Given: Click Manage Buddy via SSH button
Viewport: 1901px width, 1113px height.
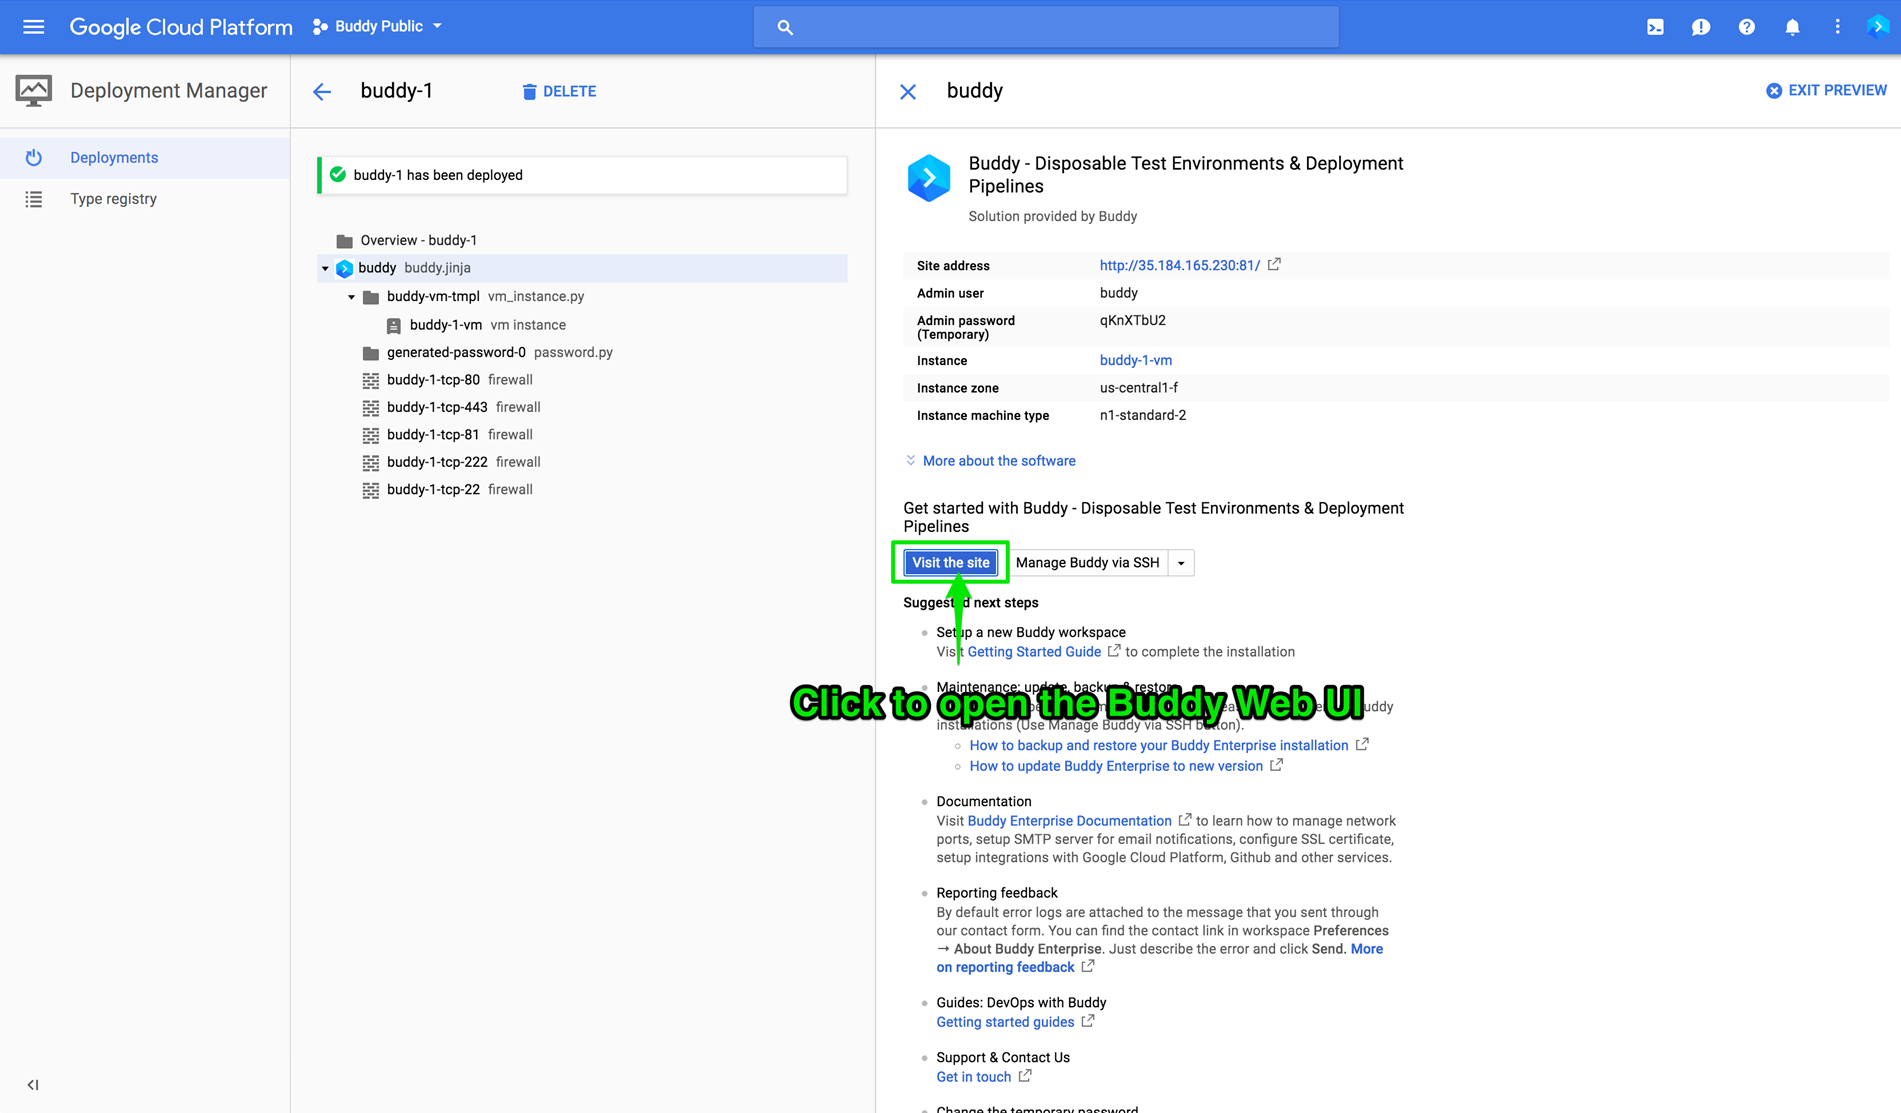Looking at the screenshot, I should [1087, 562].
